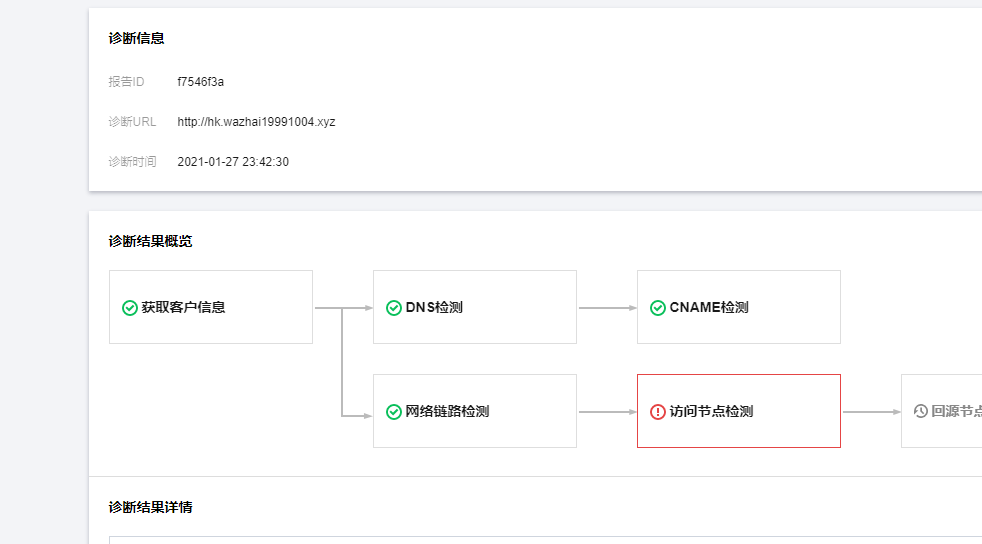
Task: Select the pending 回源节点 step label
Action: coord(956,412)
